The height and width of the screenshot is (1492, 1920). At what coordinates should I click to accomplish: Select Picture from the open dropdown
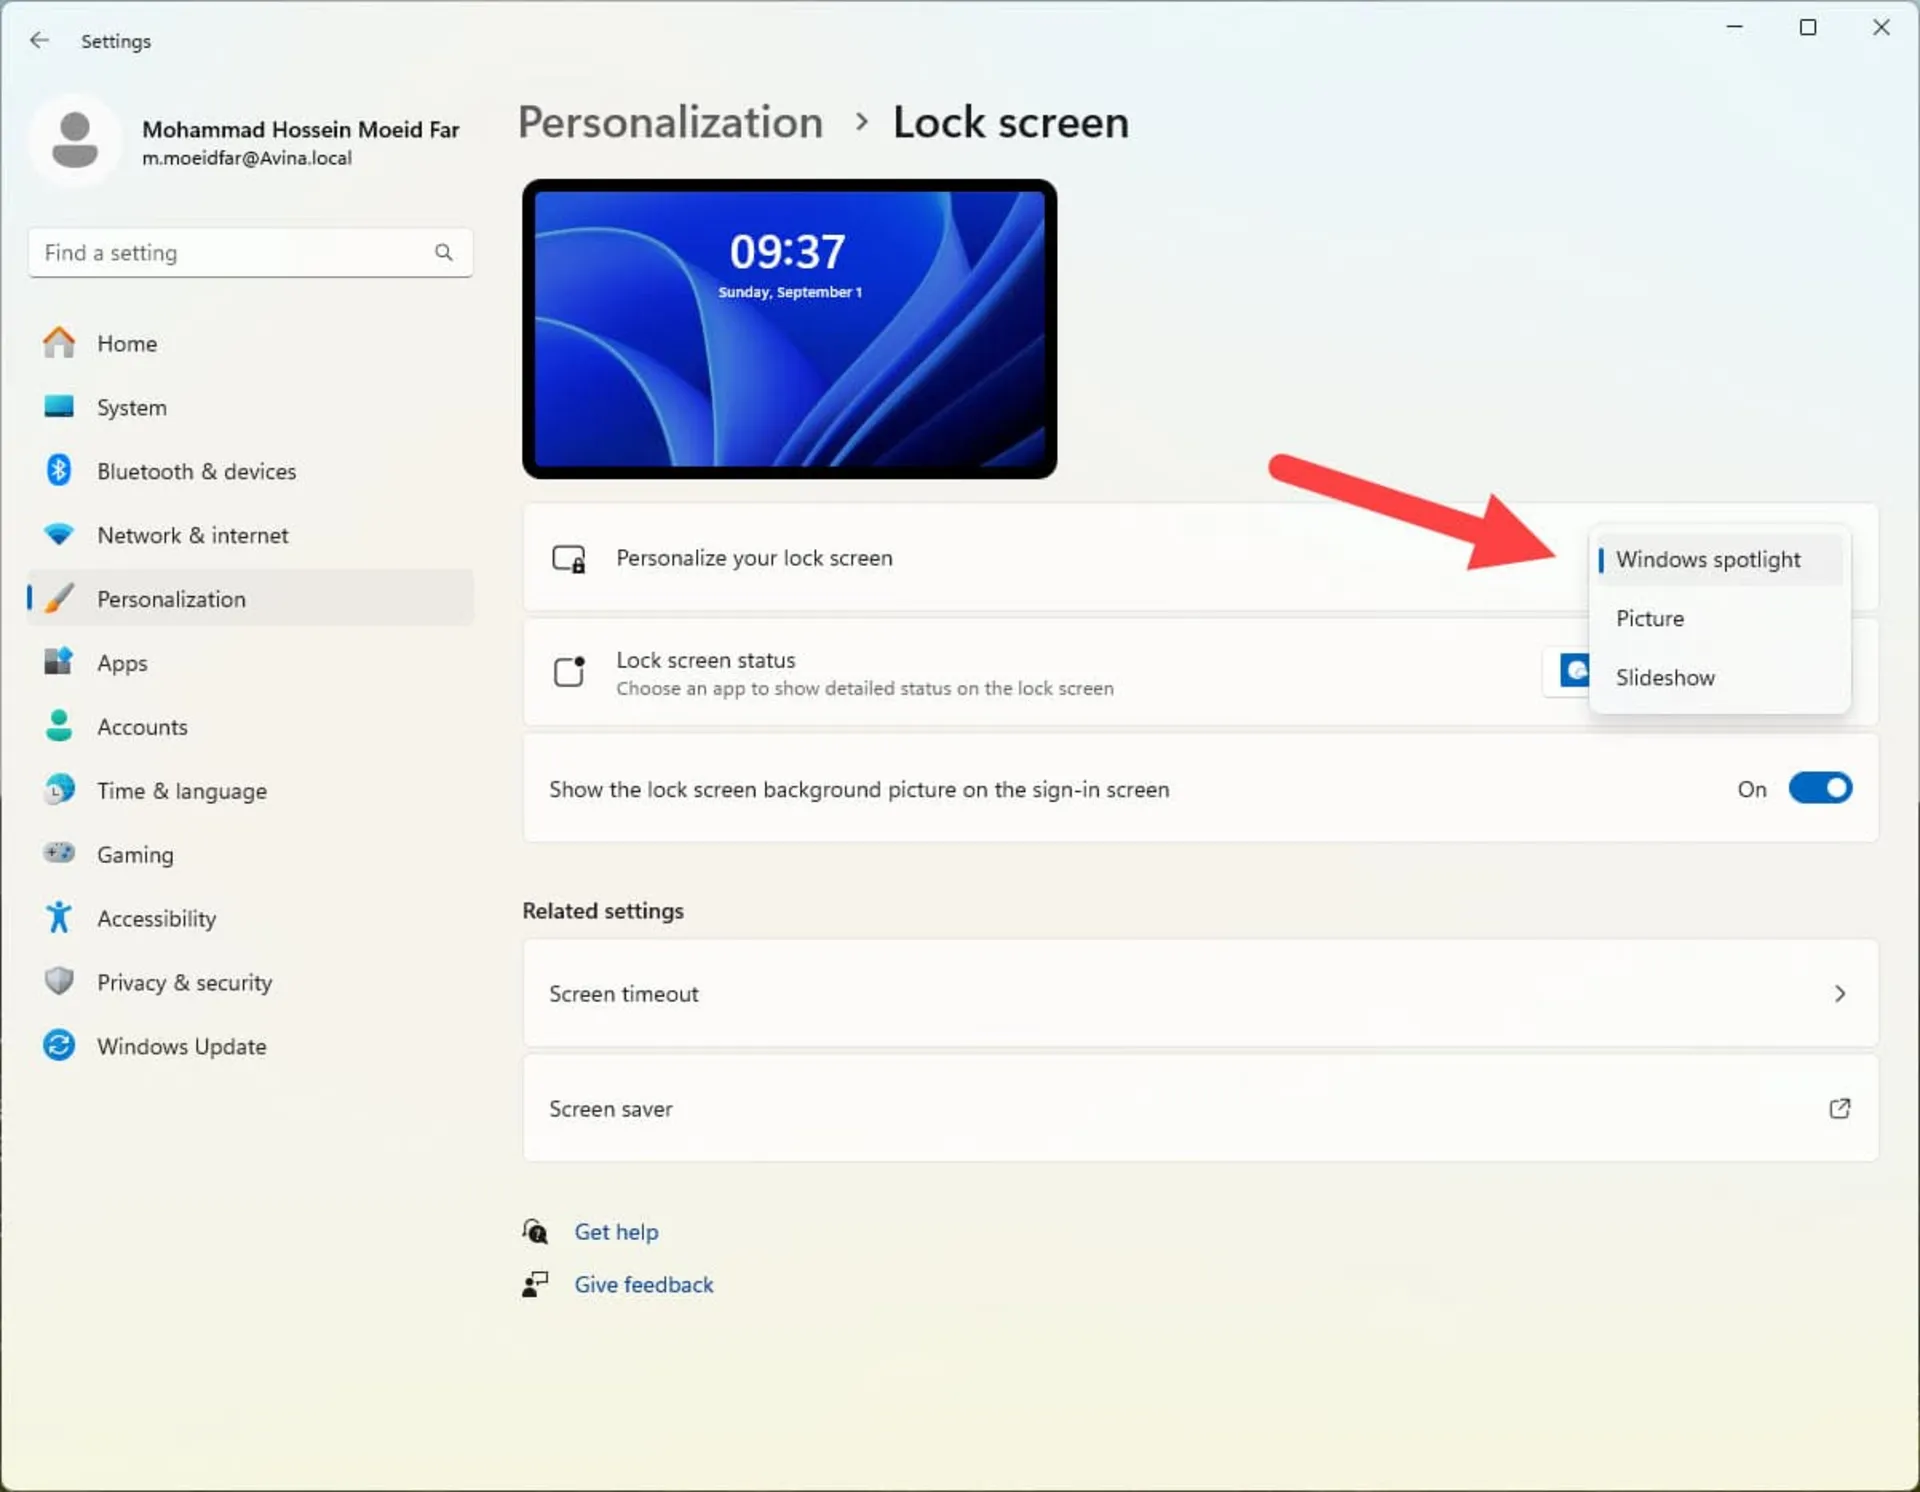[1650, 618]
